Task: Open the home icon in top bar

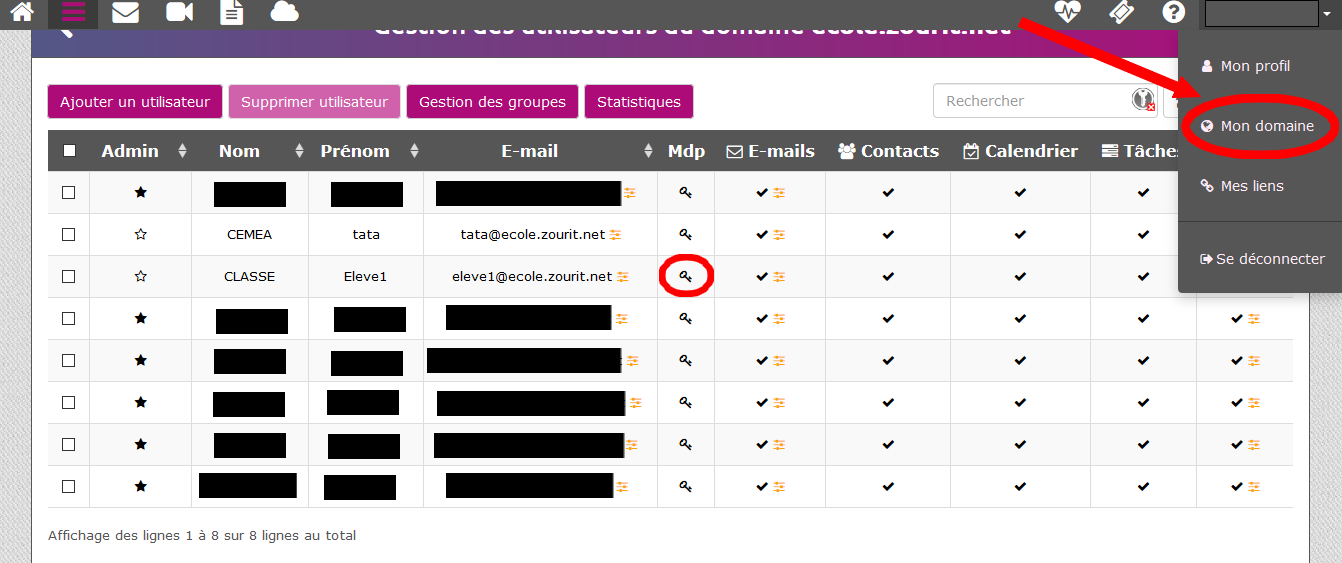Action: click(22, 13)
